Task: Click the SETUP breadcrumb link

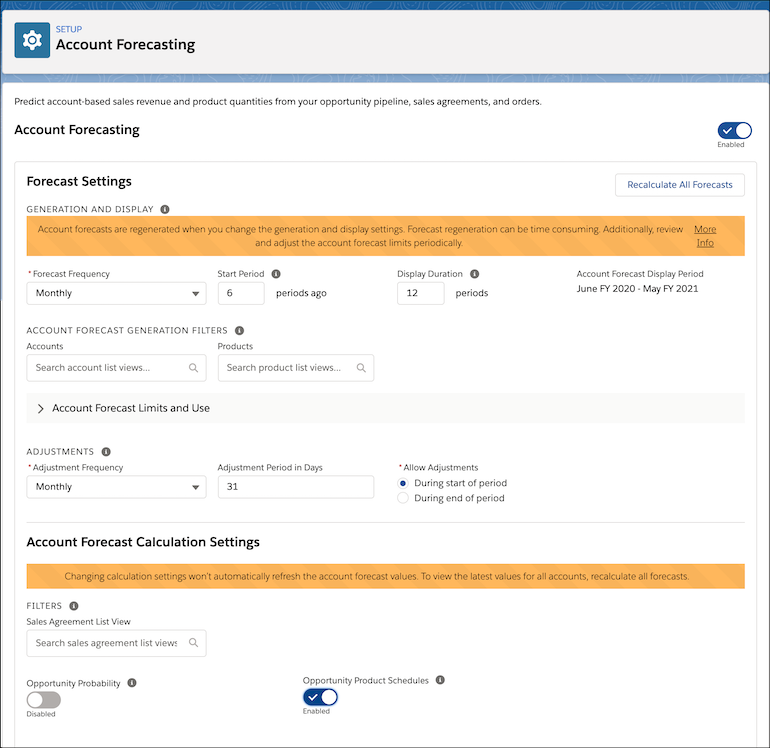Action: tap(69, 29)
